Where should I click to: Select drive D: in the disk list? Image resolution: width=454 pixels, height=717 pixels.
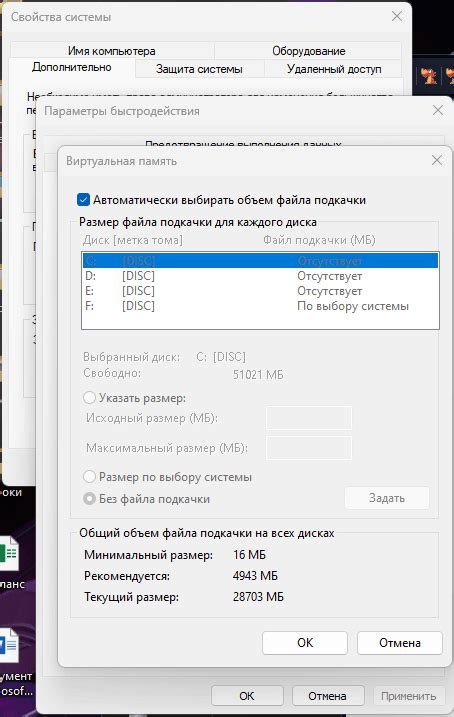coord(260,276)
